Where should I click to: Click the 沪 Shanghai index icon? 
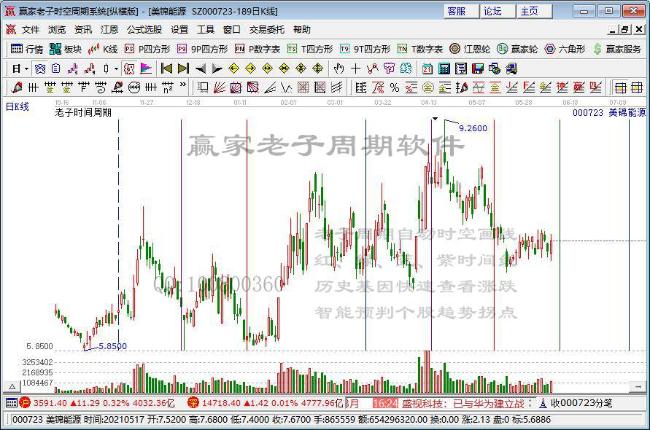click(x=25, y=403)
